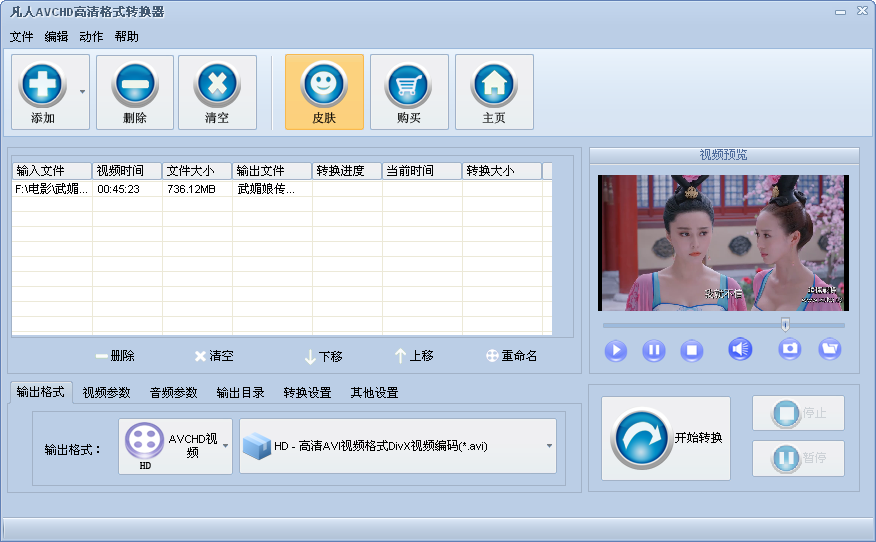Open the 动作 menu
Image resolution: width=876 pixels, height=542 pixels.
(x=91, y=37)
